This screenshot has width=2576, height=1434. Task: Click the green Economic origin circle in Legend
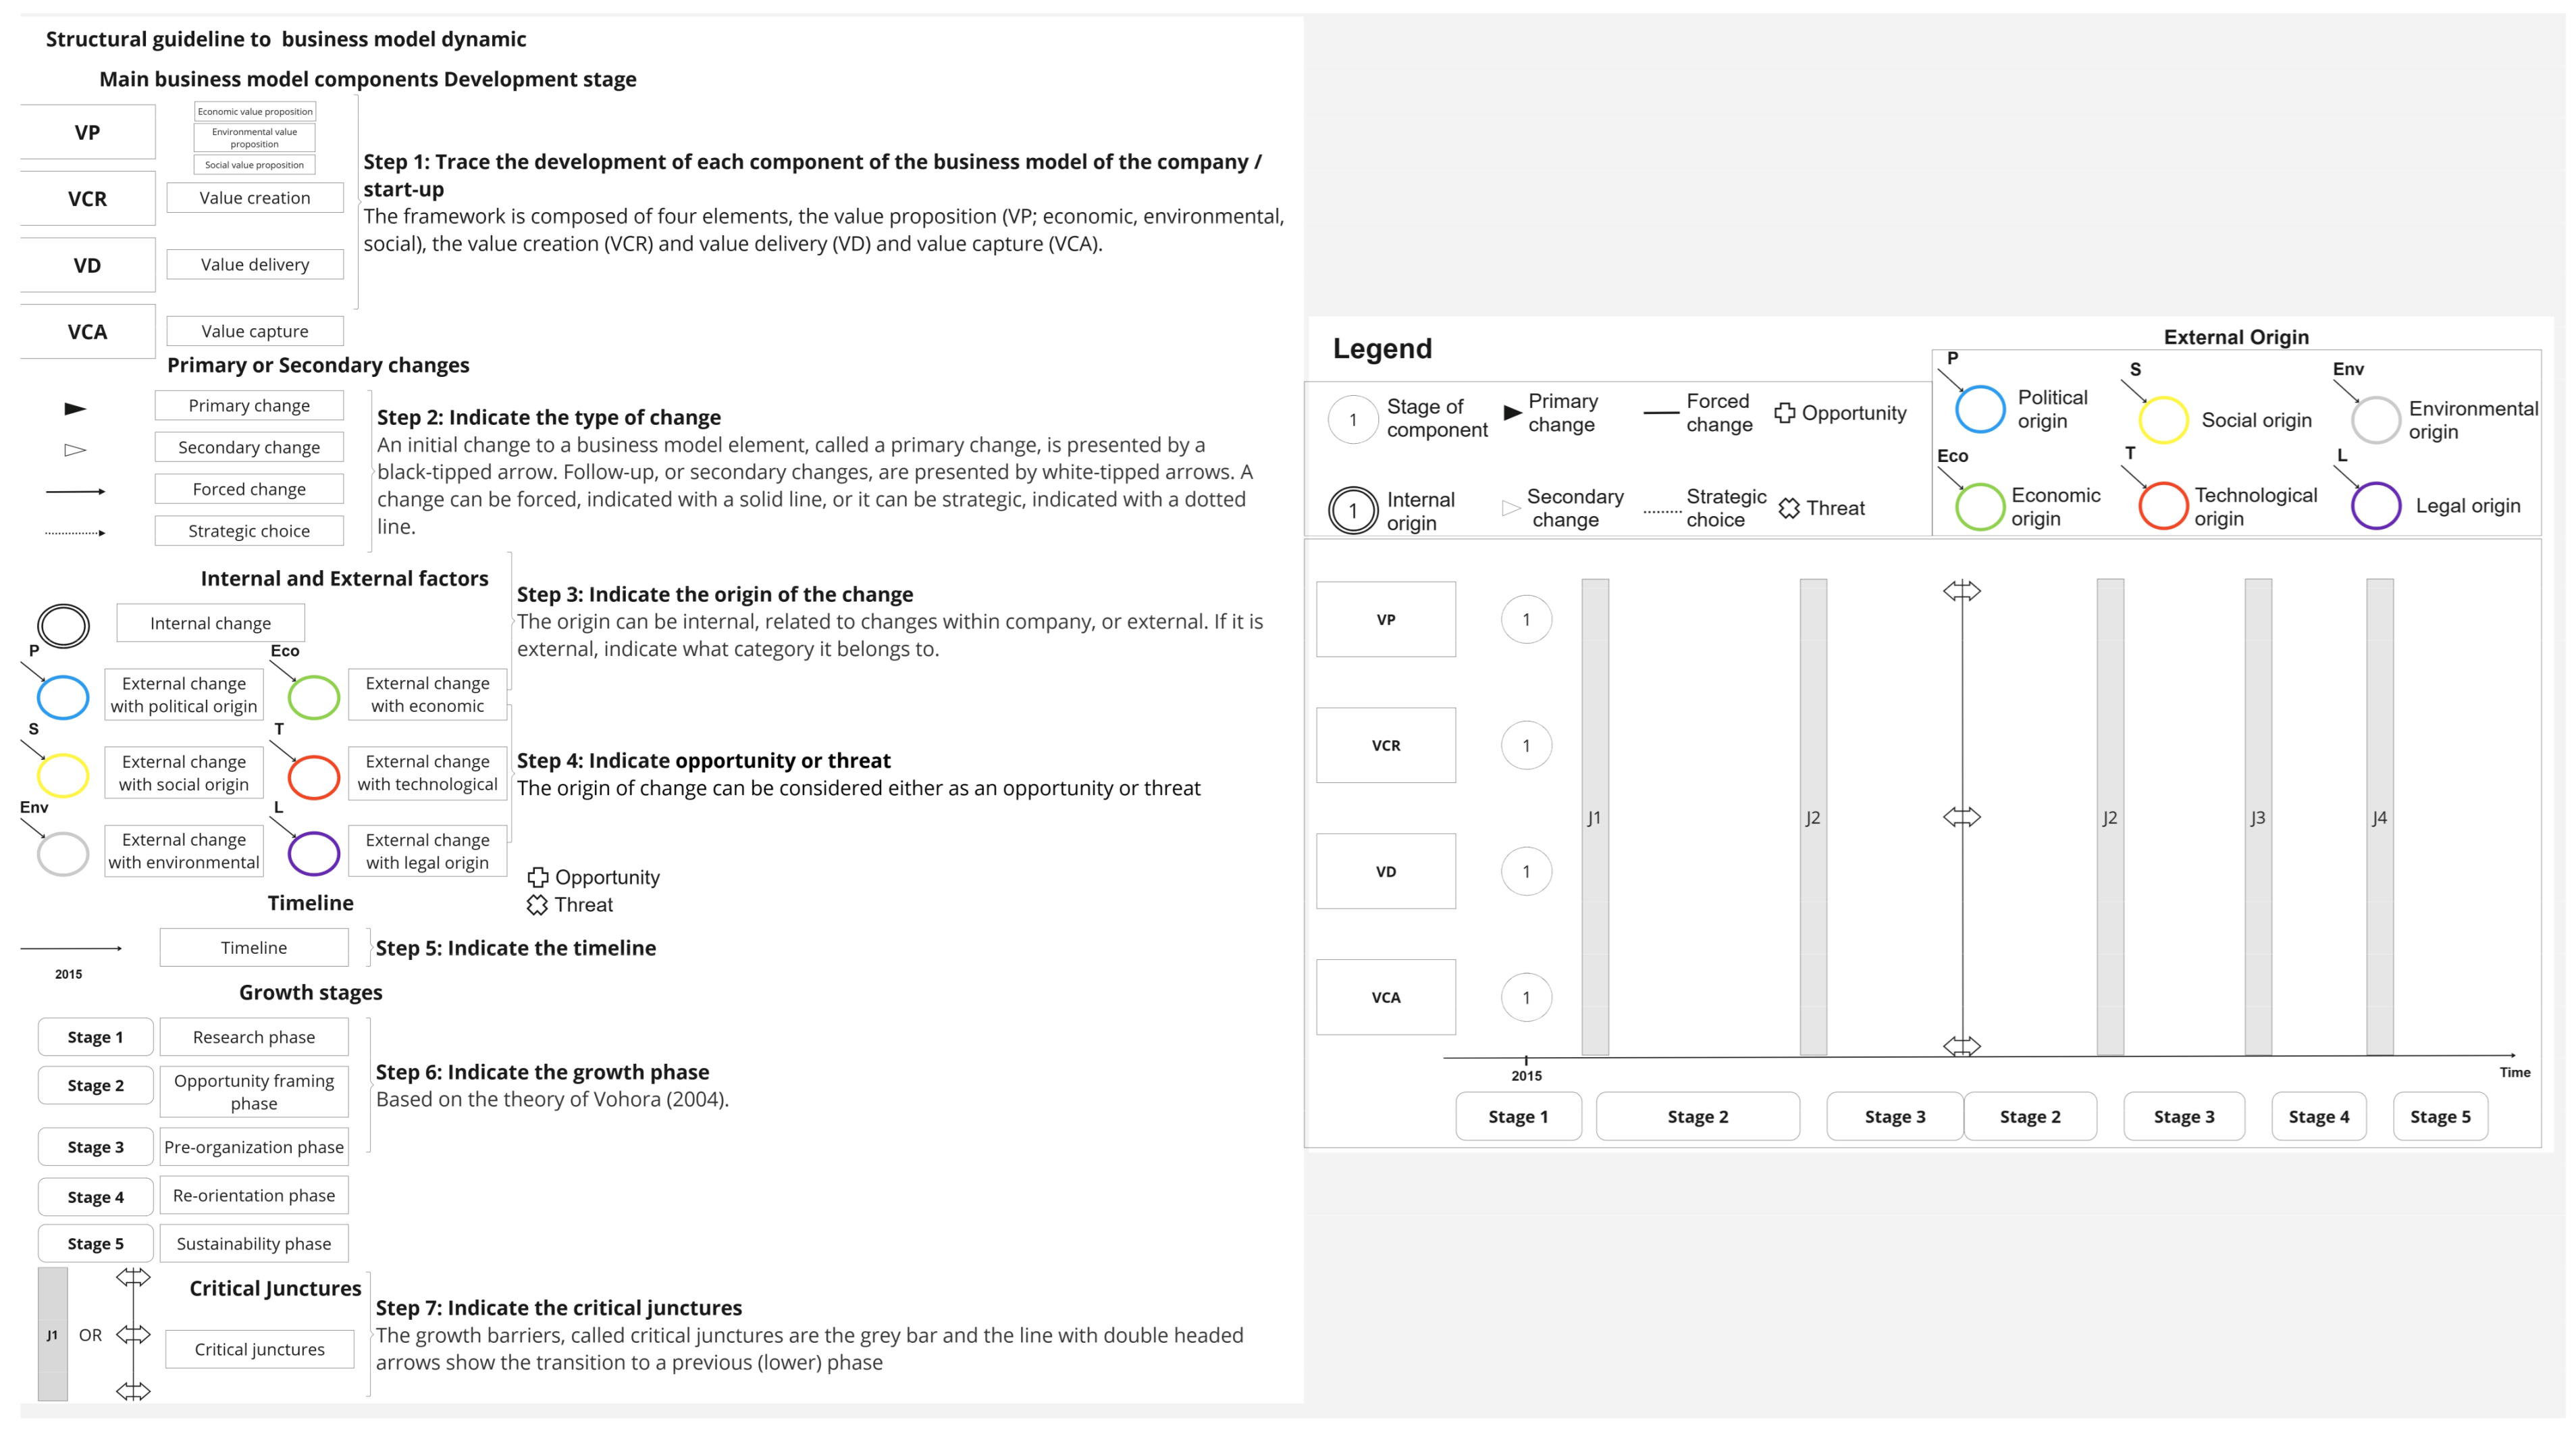(1980, 506)
